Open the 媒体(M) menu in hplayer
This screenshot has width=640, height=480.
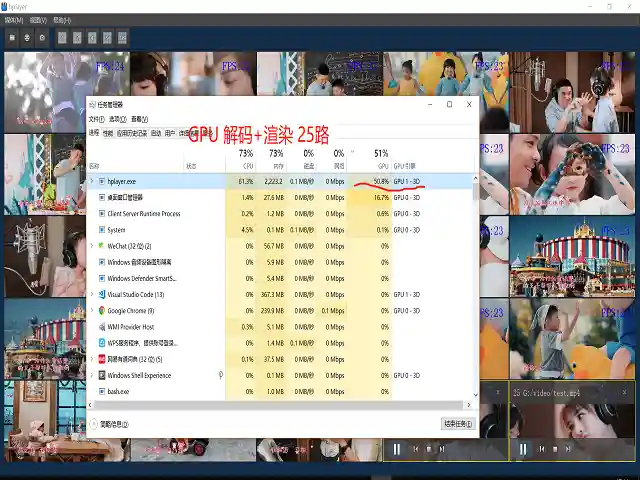click(12, 19)
